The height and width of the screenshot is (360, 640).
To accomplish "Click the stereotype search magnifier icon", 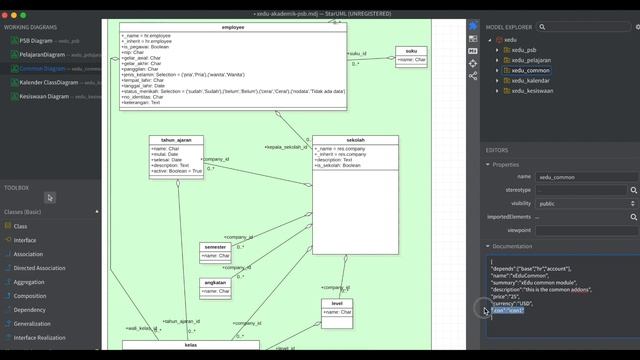I will 633,190.
